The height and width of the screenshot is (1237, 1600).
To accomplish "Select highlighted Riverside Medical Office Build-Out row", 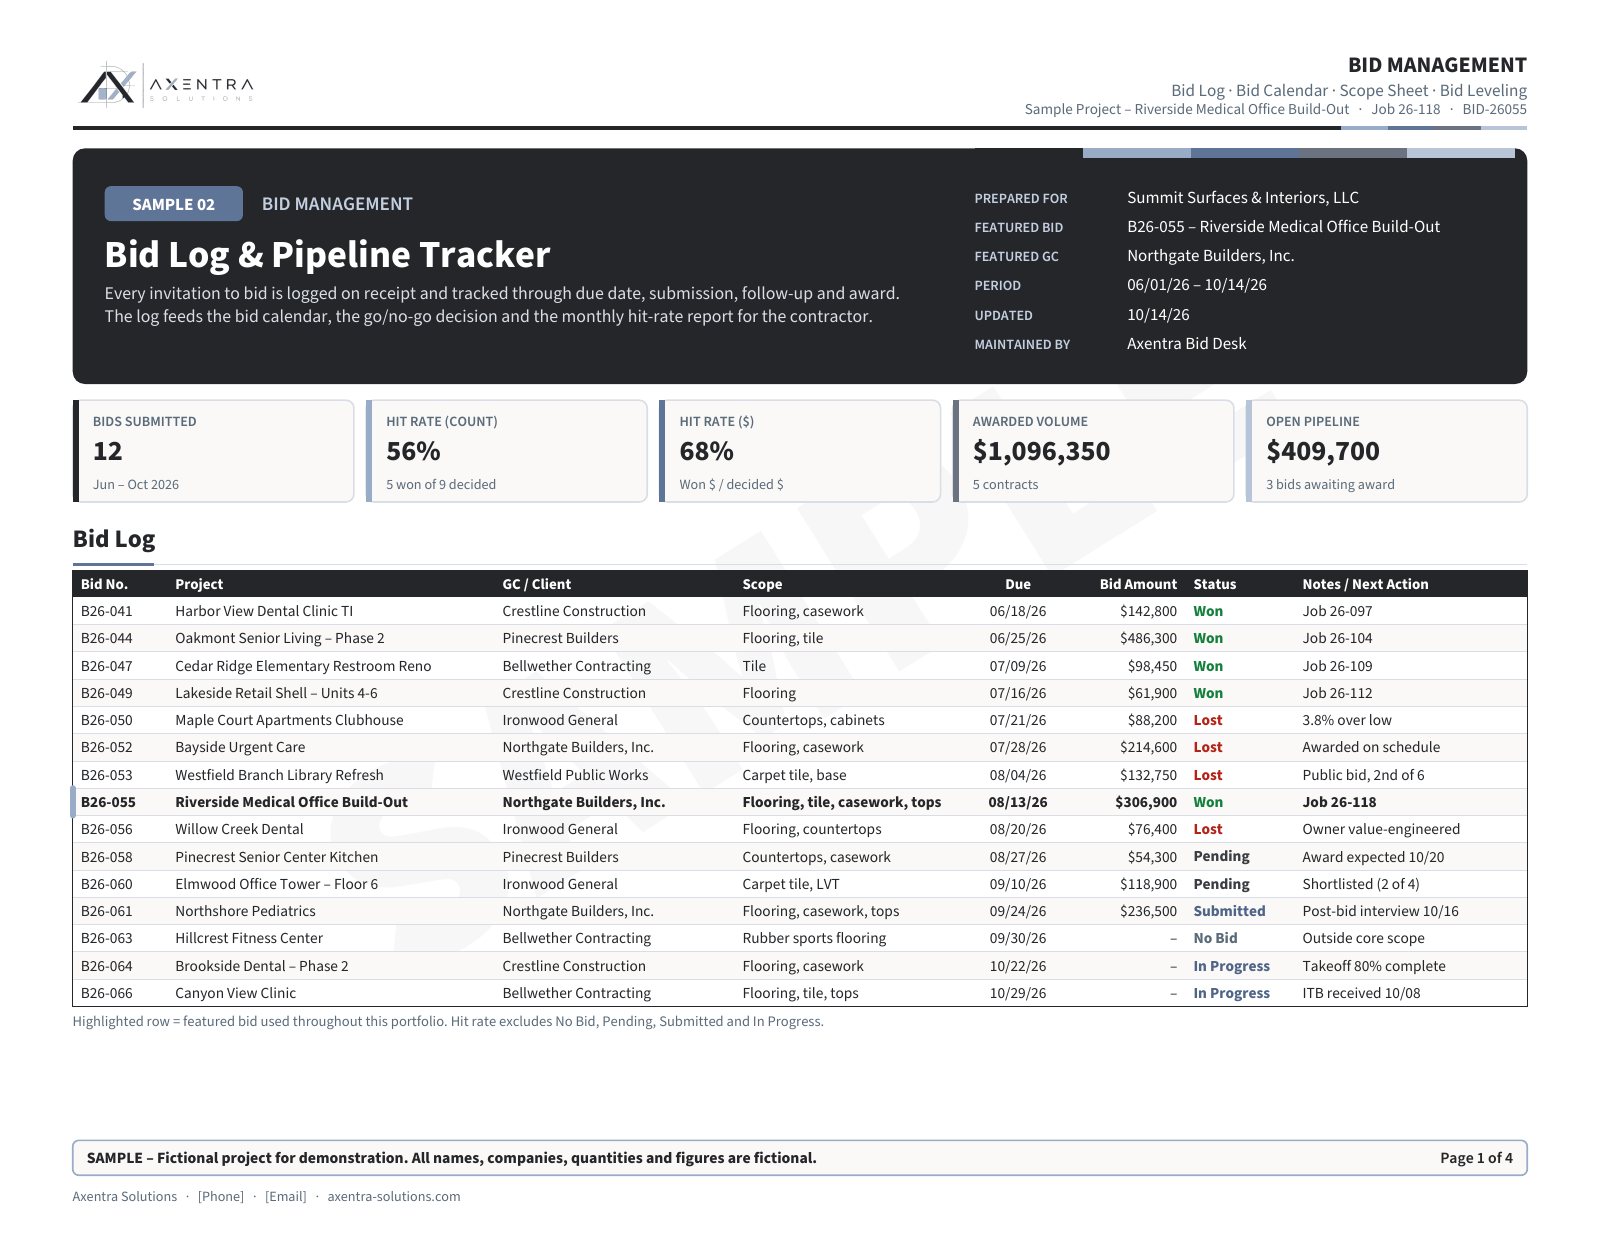I will click(800, 802).
